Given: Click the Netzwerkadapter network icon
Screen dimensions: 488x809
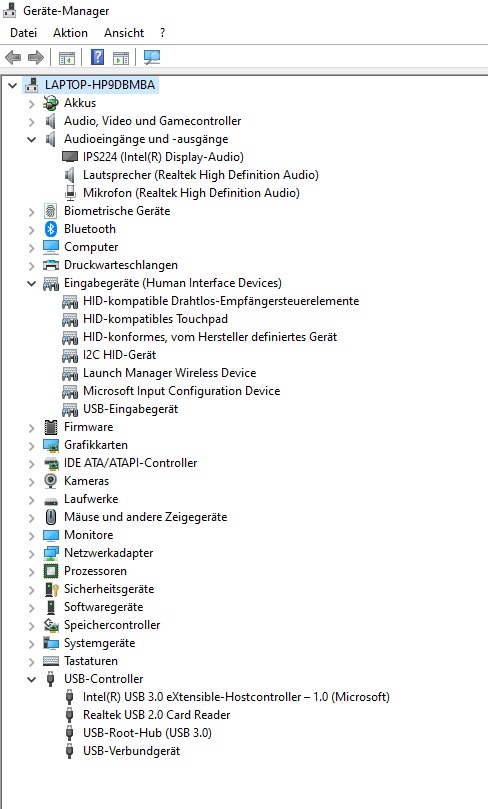Looking at the screenshot, I should pos(51,553).
